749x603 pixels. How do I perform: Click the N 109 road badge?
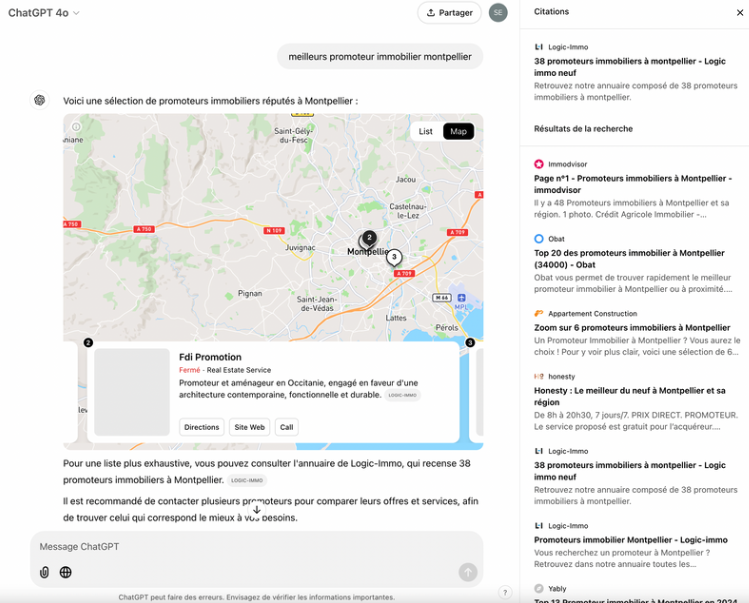(x=274, y=230)
